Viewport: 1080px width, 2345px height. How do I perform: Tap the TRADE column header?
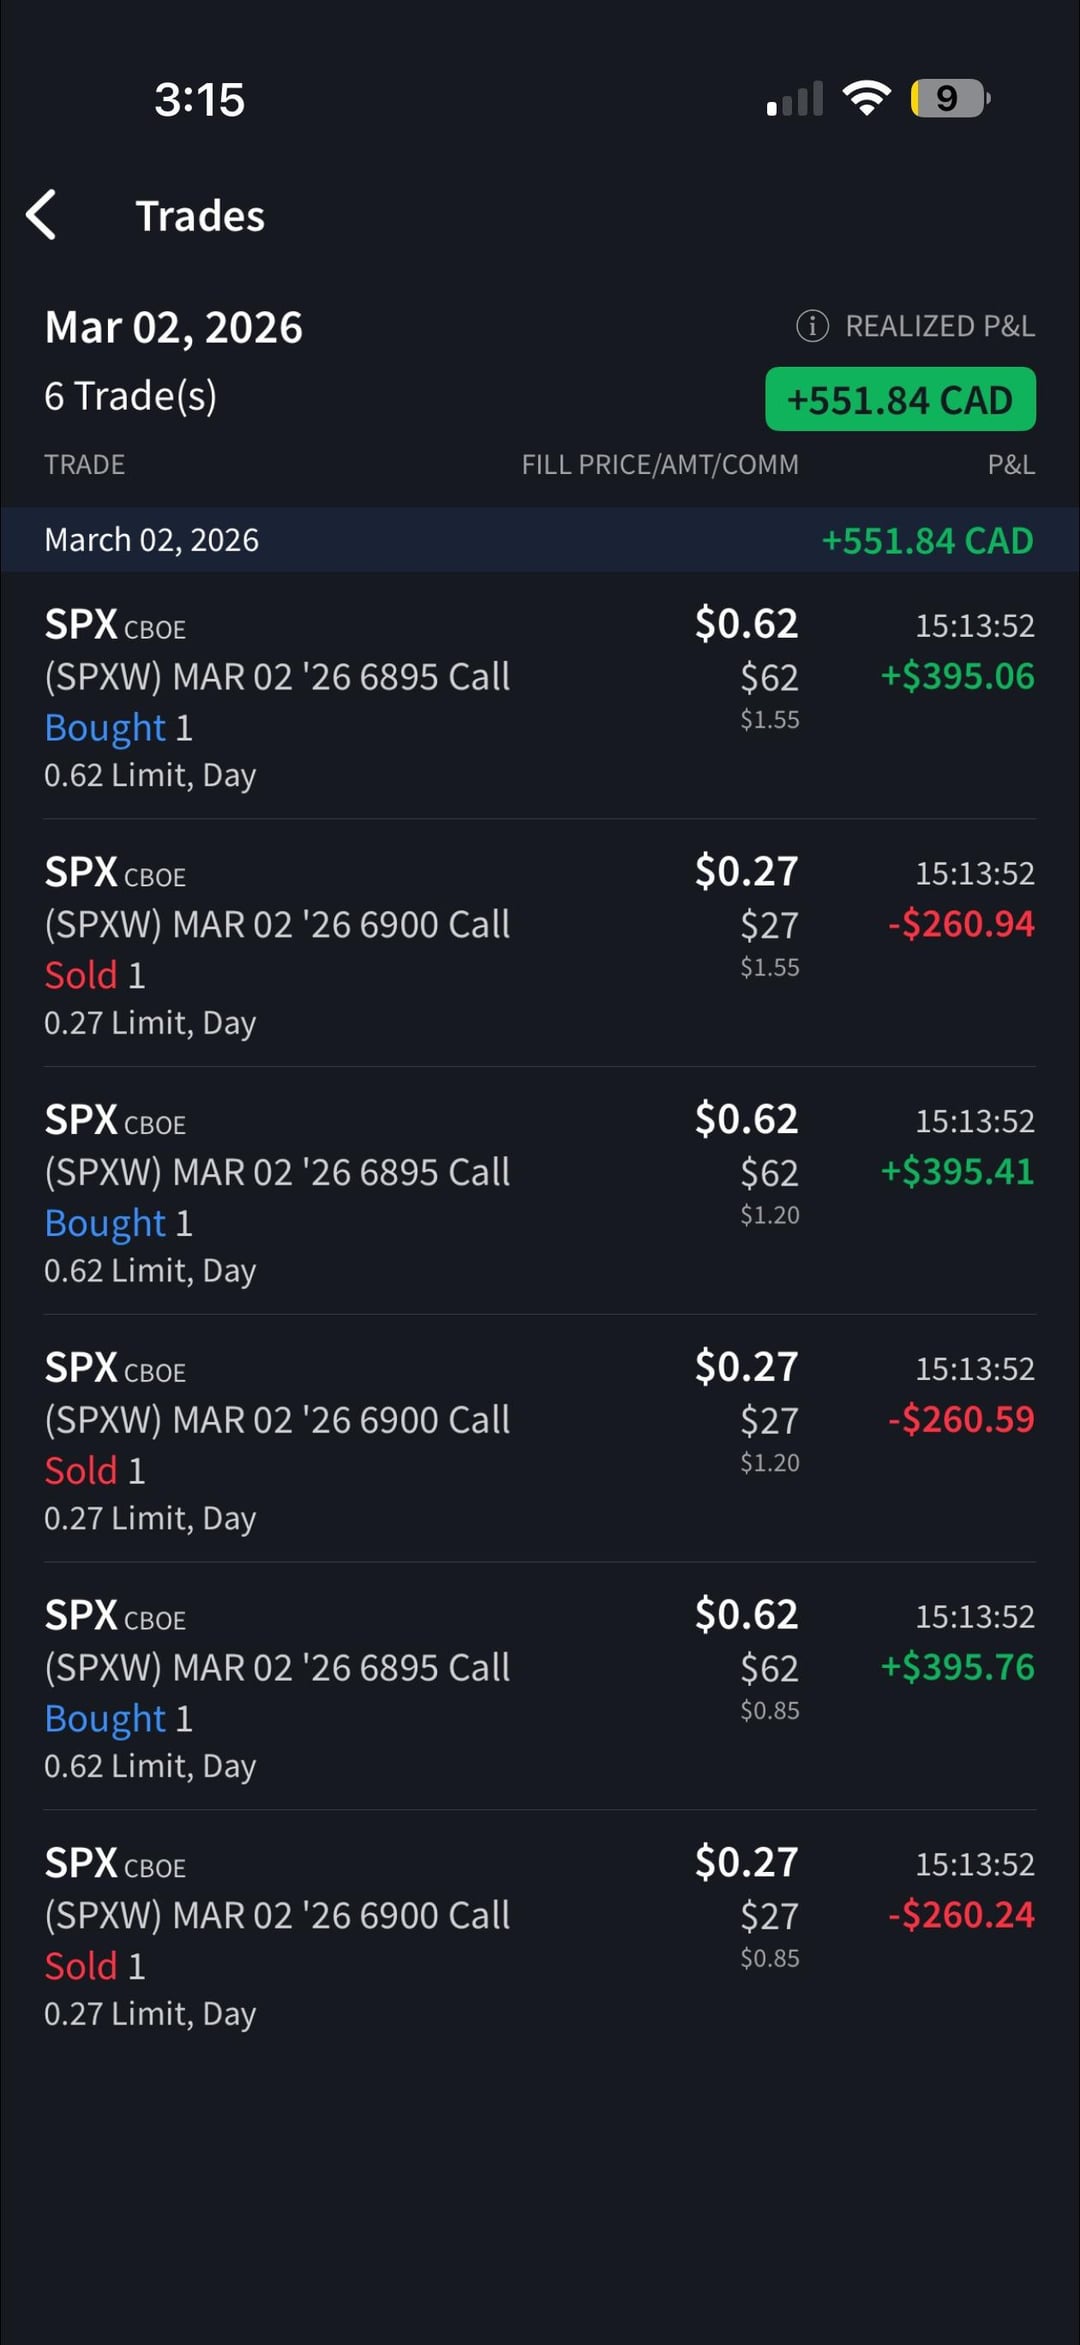click(x=84, y=465)
